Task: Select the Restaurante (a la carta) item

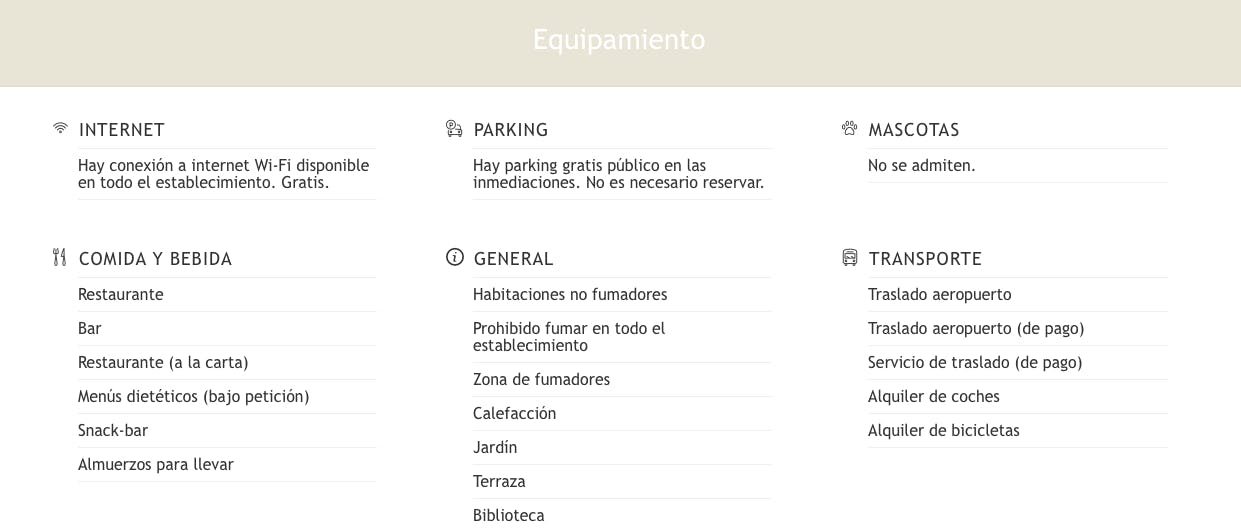Action: pos(163,362)
